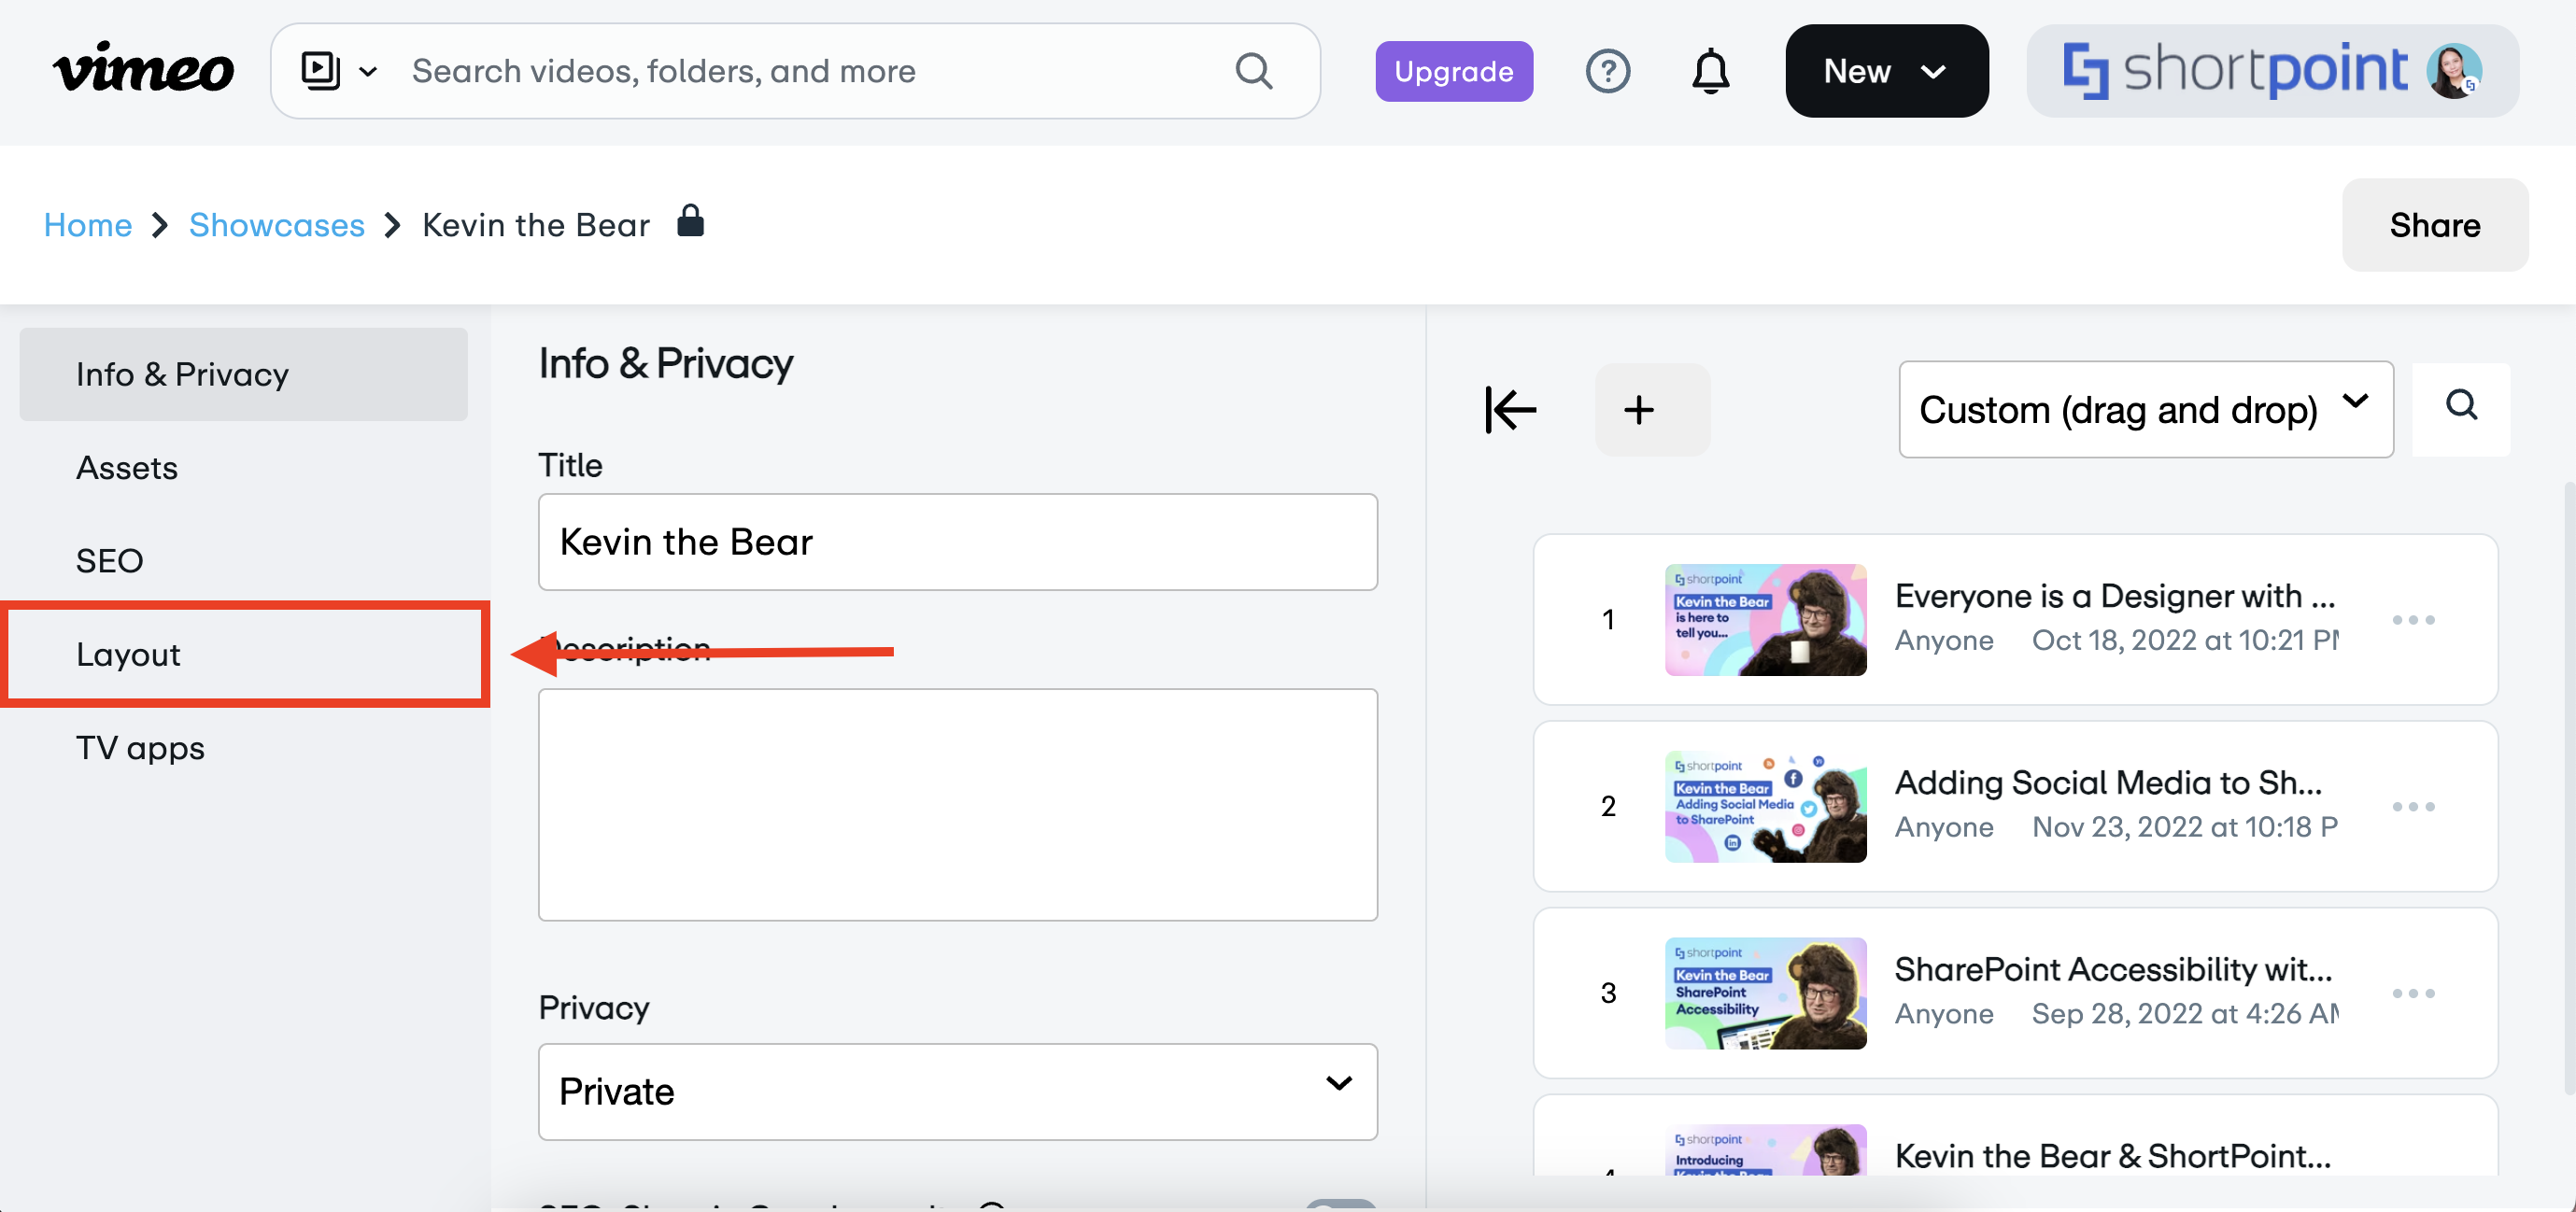Go to the SEO section
The image size is (2576, 1212).
(110, 560)
